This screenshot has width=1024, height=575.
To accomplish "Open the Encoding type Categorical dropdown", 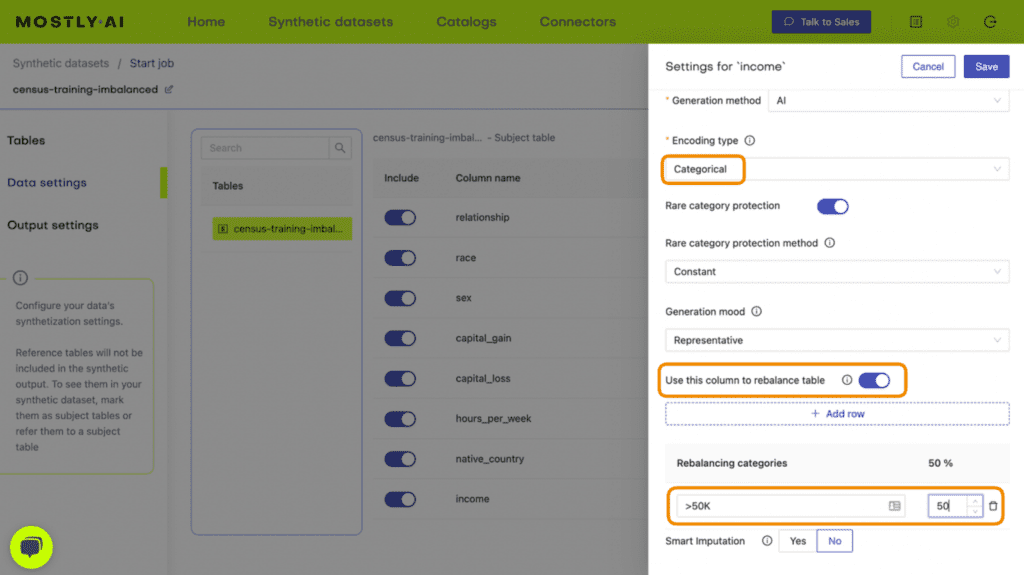I will click(x=836, y=170).
